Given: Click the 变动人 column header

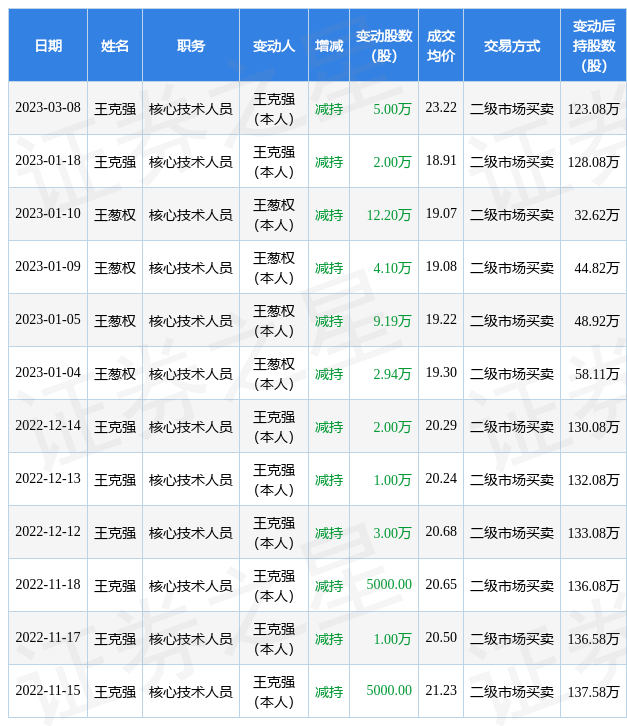Looking at the screenshot, I should pos(274,46).
